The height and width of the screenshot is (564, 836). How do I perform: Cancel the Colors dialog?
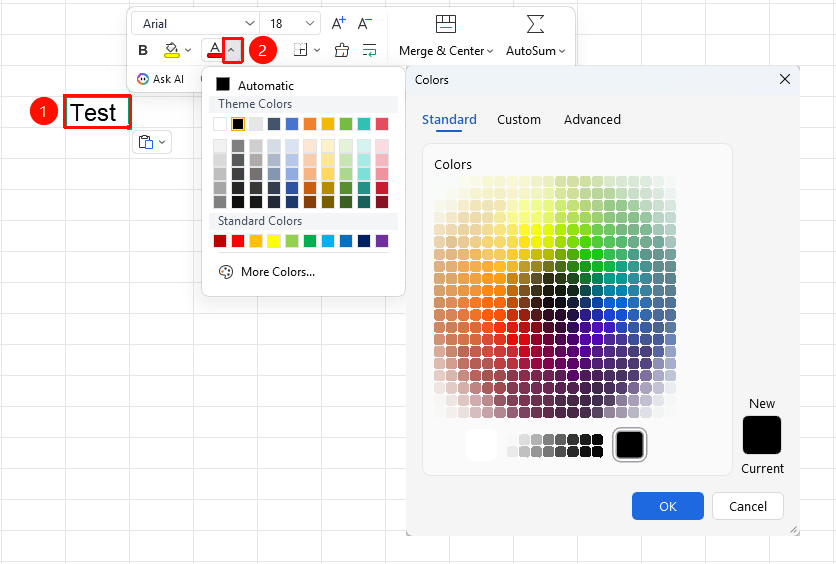[x=747, y=506]
